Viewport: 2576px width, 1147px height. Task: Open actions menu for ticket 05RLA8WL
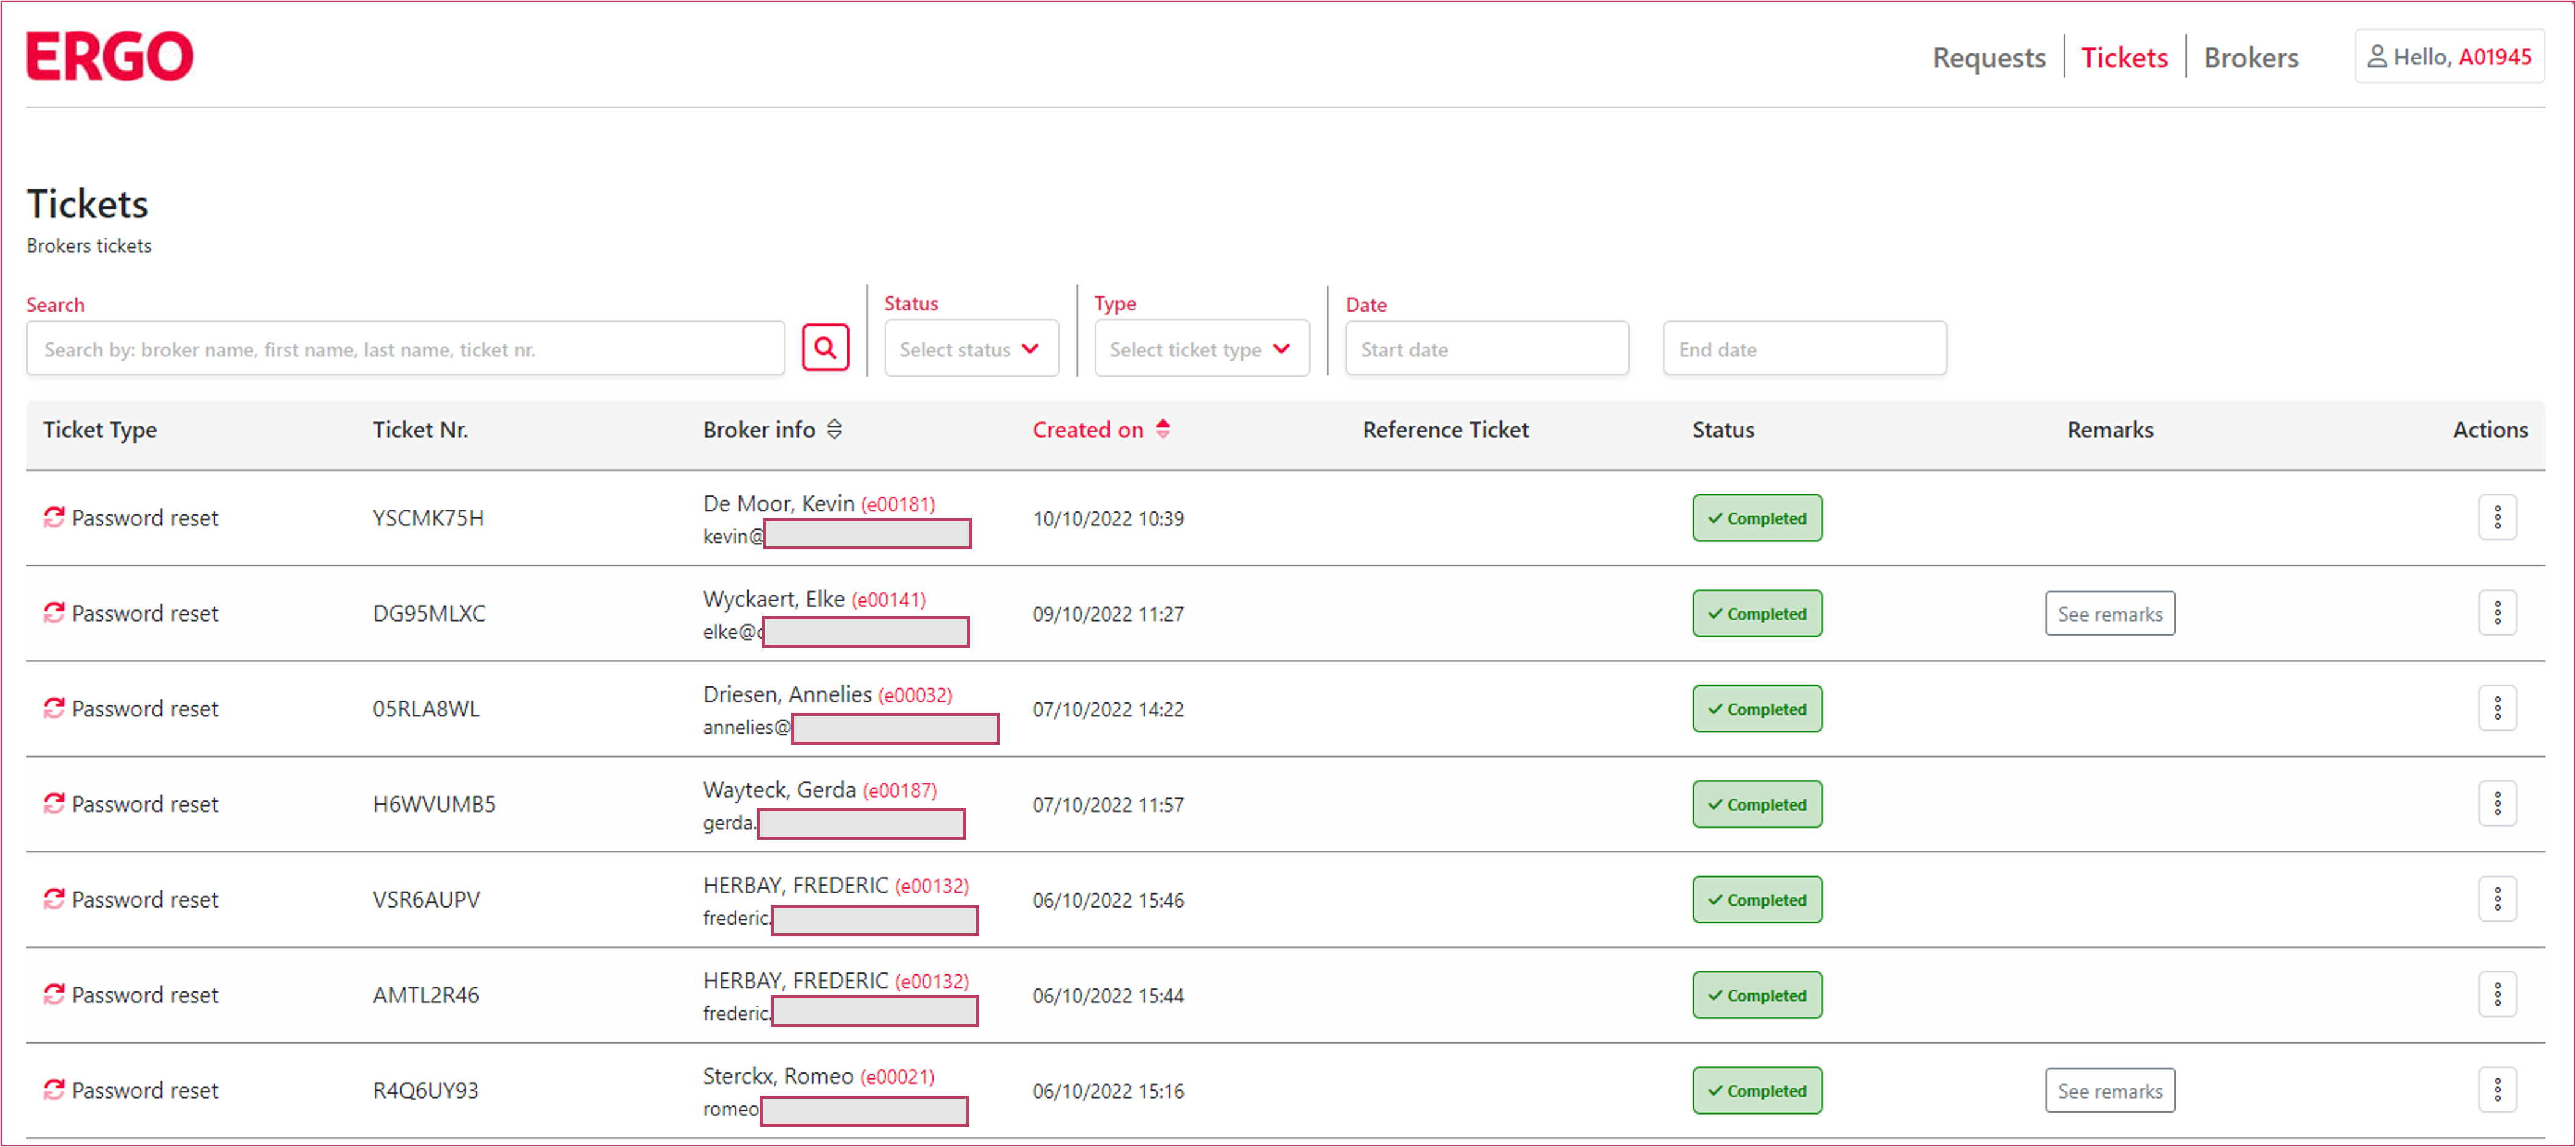point(2497,709)
